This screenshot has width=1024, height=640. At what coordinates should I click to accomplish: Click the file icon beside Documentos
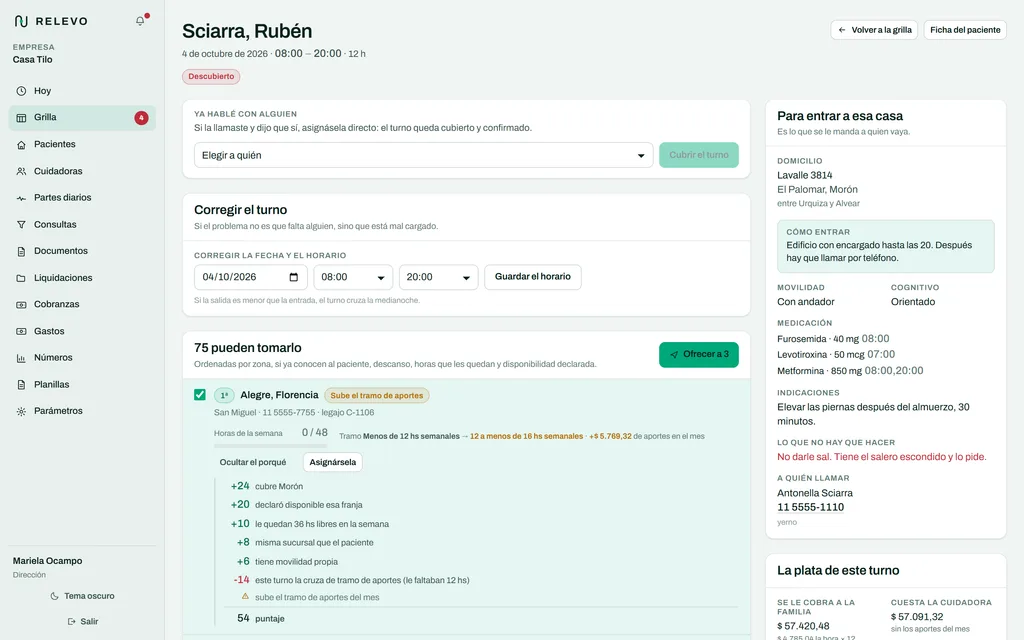[21, 251]
